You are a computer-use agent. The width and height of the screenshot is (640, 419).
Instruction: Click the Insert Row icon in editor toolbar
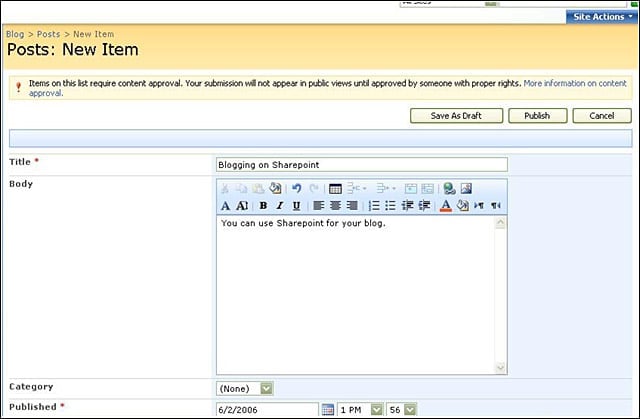357,188
